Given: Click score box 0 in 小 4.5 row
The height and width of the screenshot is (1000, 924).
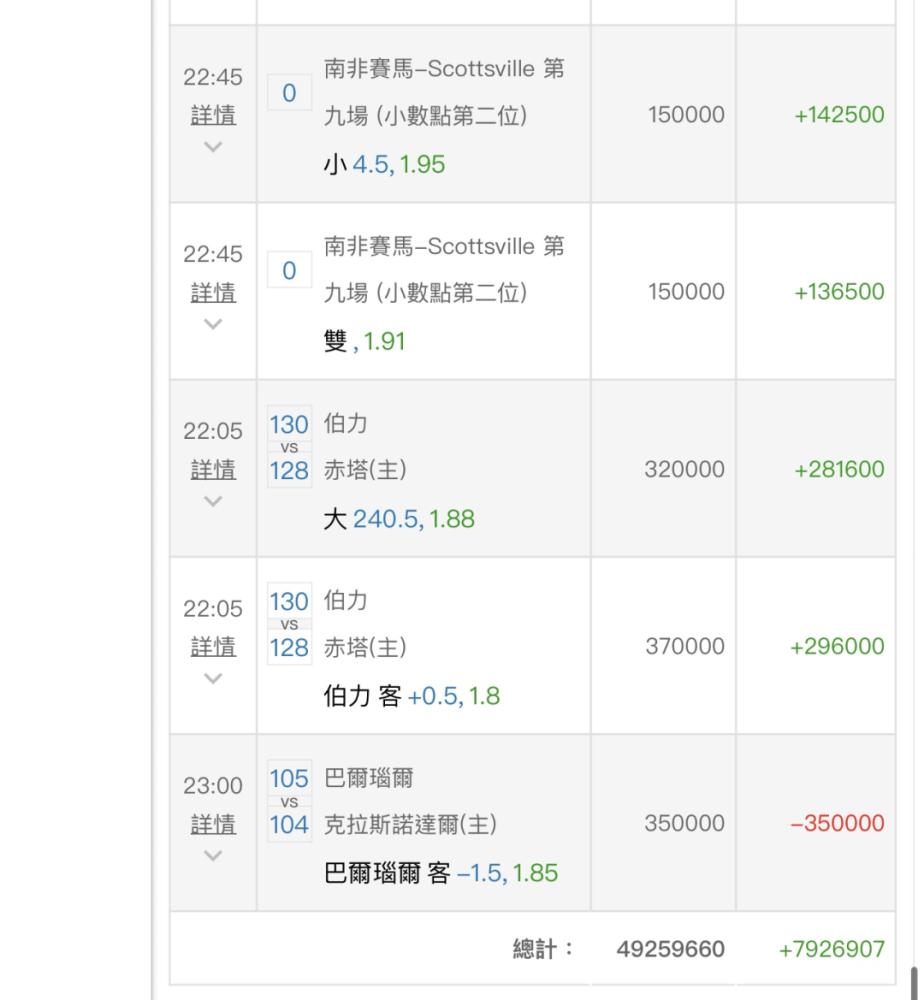Looking at the screenshot, I should 289,94.
